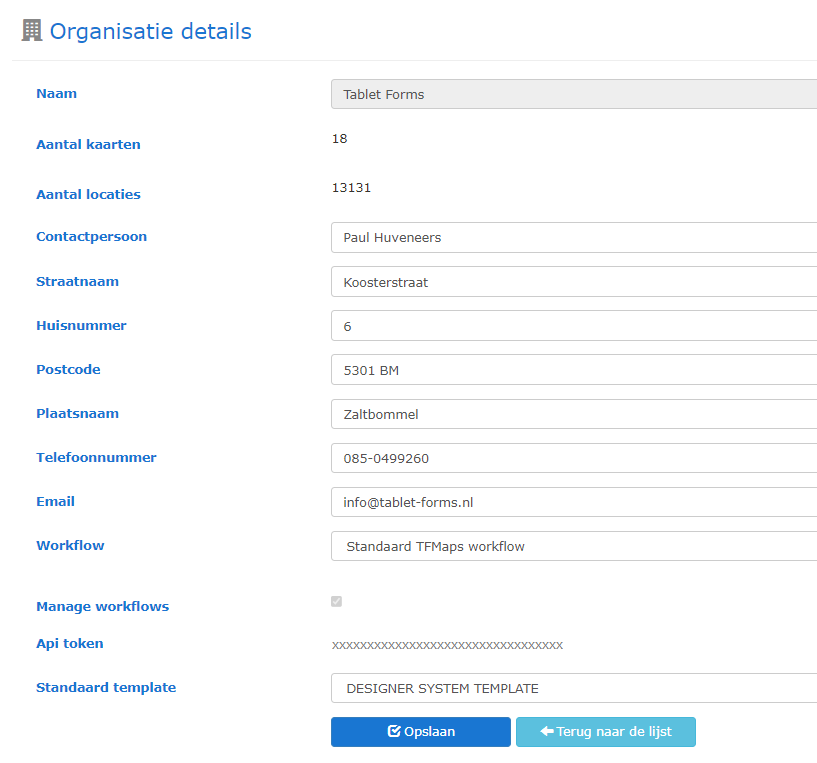The width and height of the screenshot is (817, 763).
Task: Click the Aantal locaties value 13131
Action: (x=351, y=188)
